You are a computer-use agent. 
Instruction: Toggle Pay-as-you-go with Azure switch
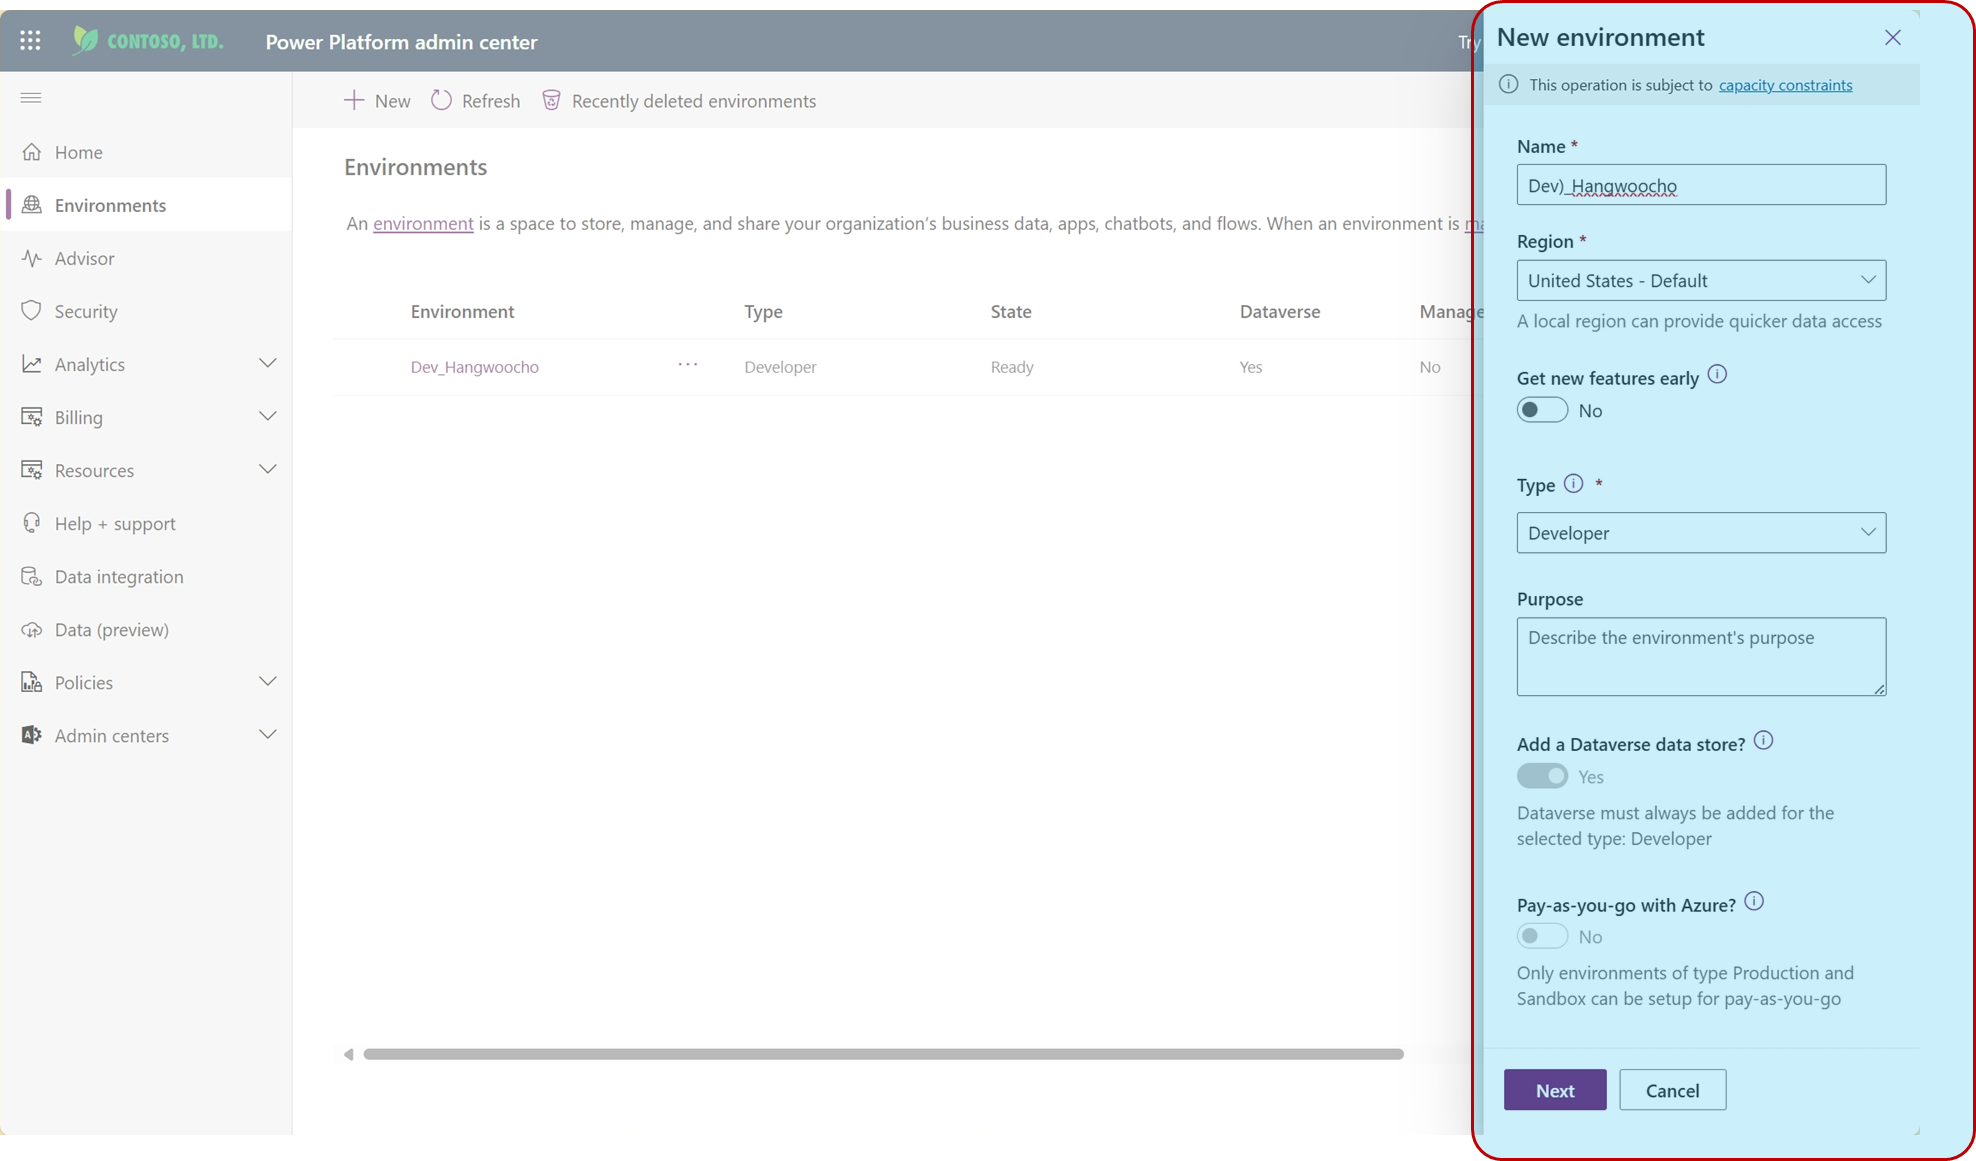point(1542,936)
